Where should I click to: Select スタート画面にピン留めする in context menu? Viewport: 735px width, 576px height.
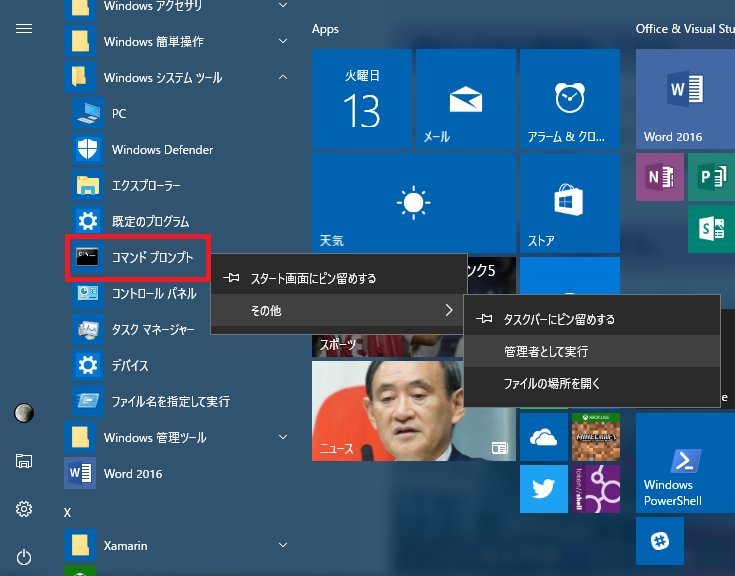[x=339, y=278]
